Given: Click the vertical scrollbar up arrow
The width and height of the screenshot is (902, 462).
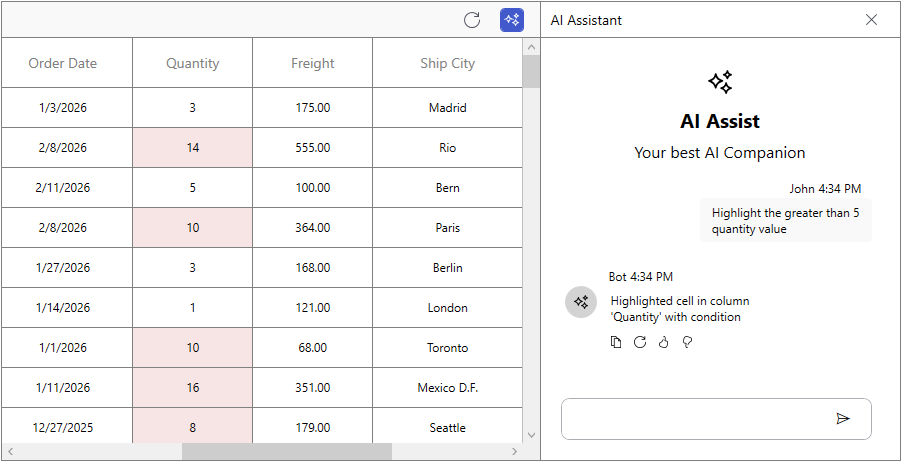Looking at the screenshot, I should [x=531, y=47].
